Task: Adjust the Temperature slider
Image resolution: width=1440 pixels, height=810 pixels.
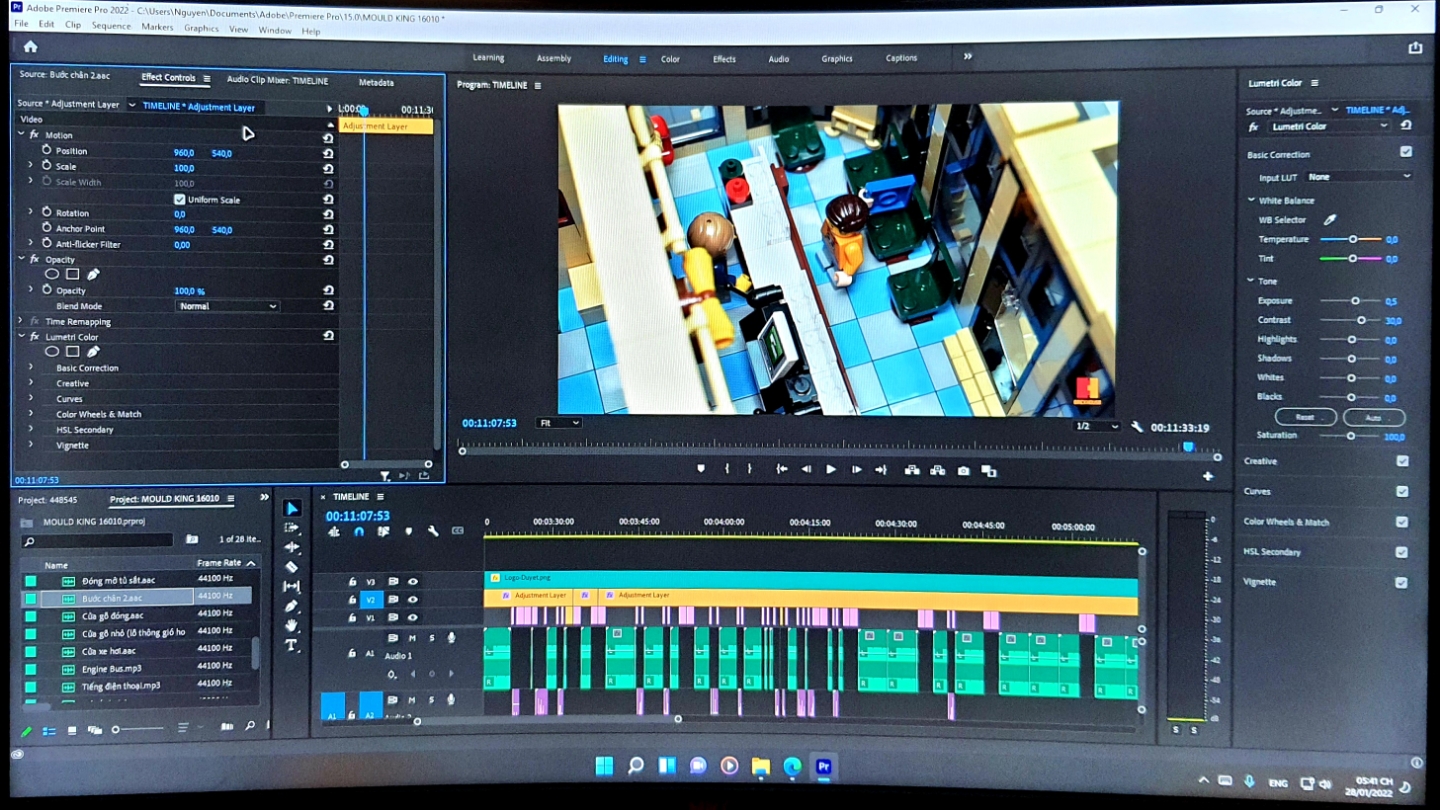Action: coord(1351,239)
